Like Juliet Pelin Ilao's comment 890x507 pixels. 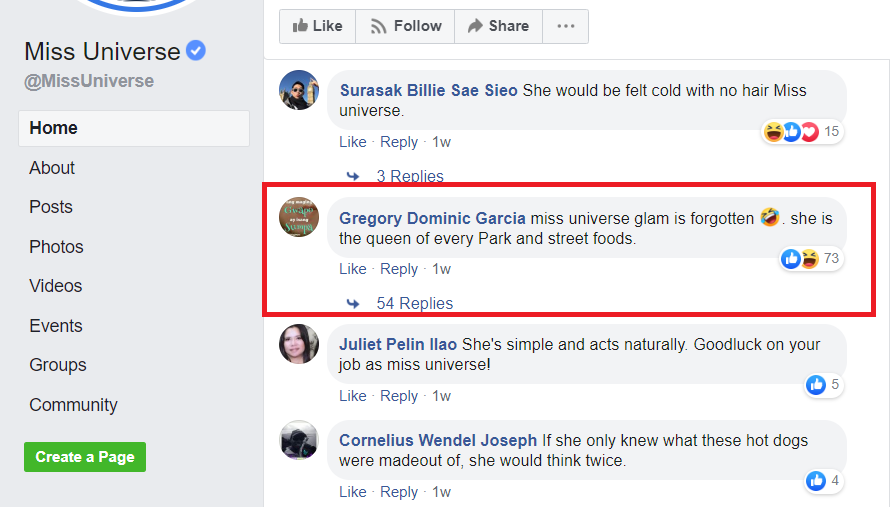tap(352, 396)
